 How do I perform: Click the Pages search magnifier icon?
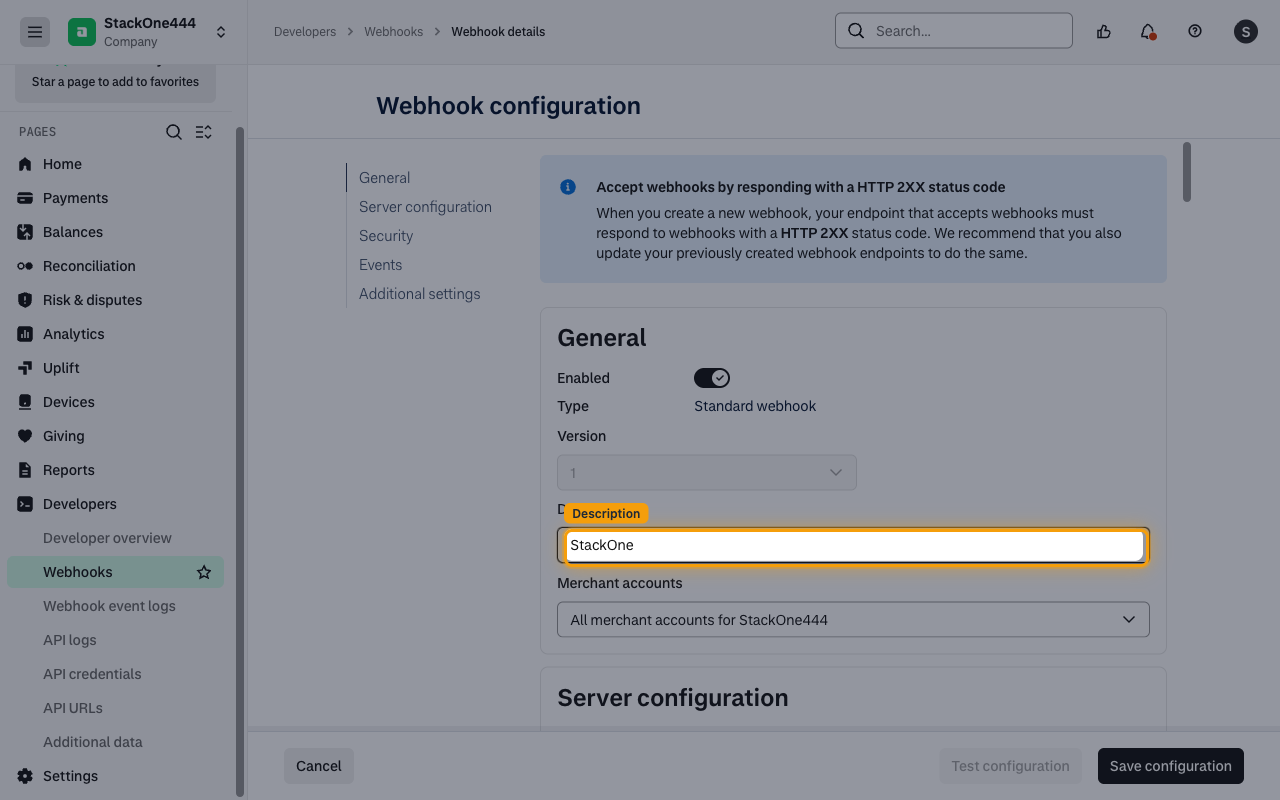(x=174, y=132)
